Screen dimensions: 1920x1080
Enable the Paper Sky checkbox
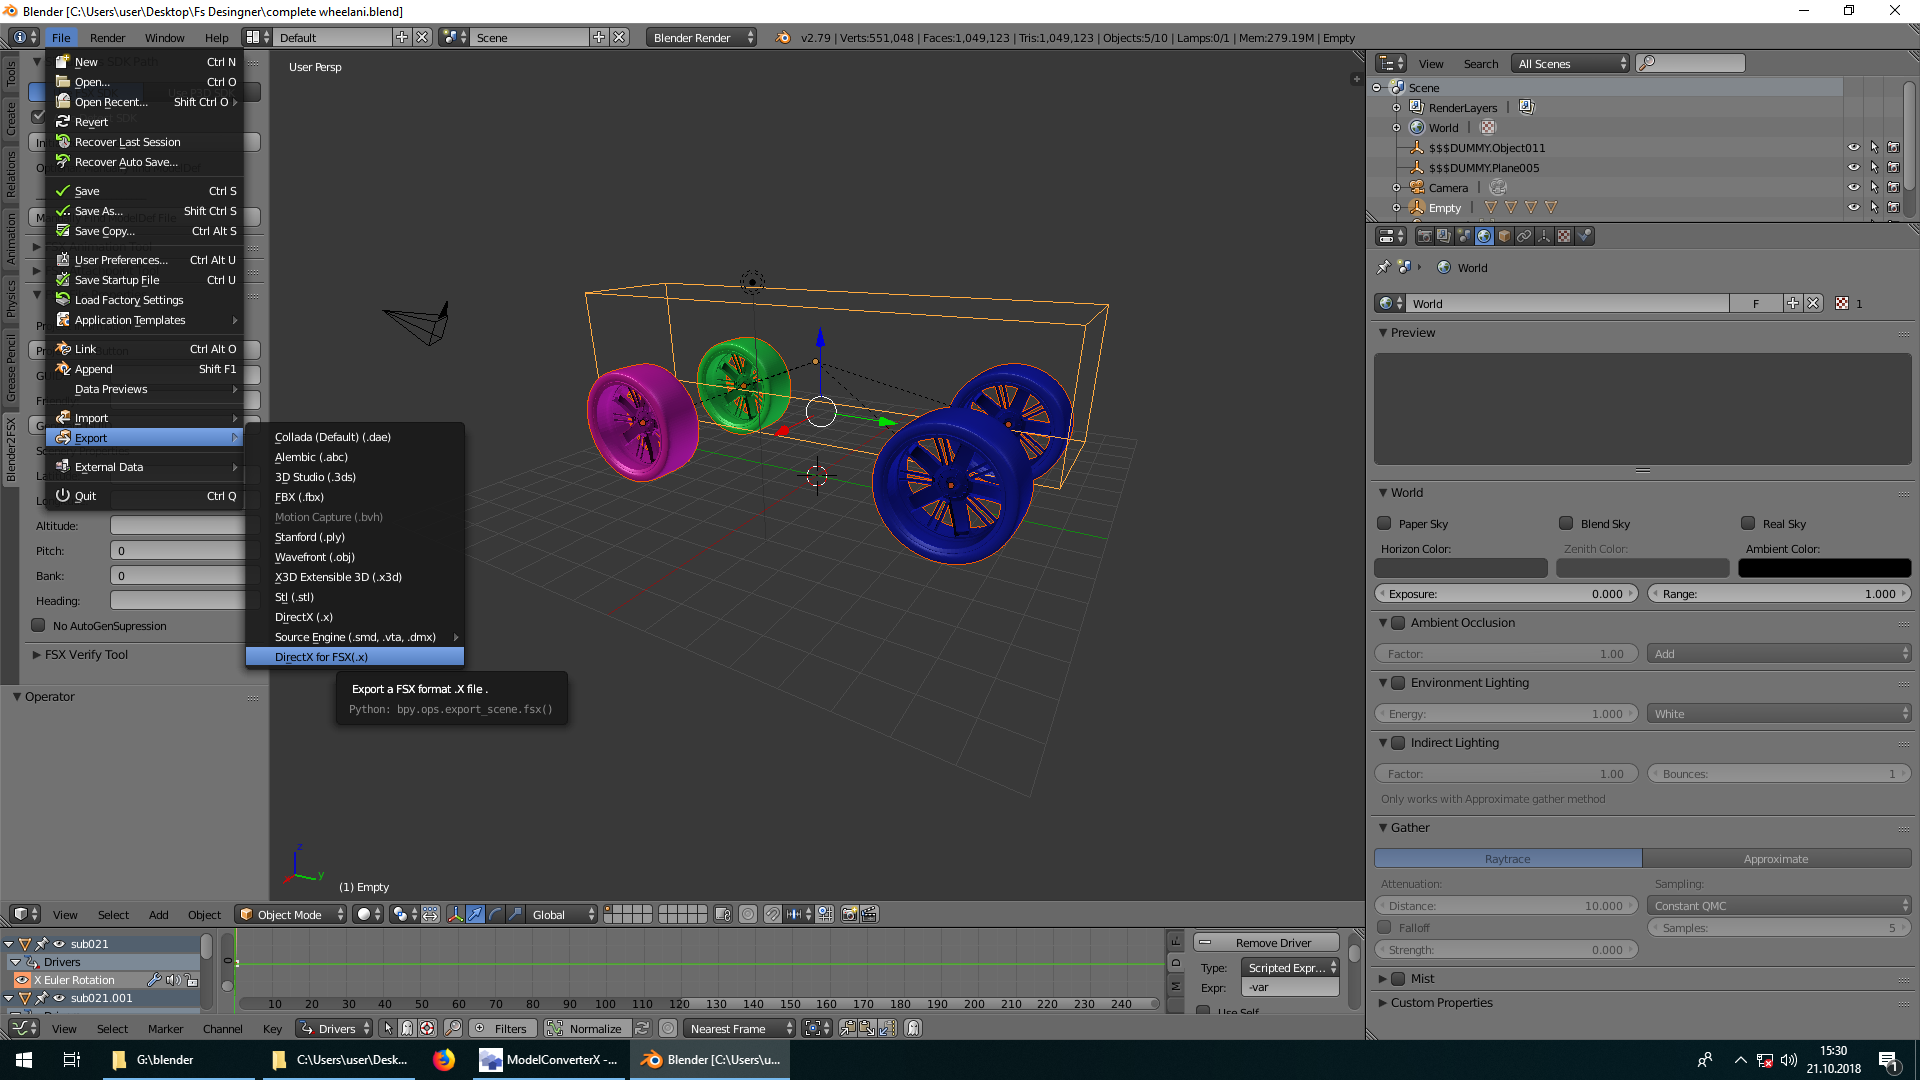1384,523
